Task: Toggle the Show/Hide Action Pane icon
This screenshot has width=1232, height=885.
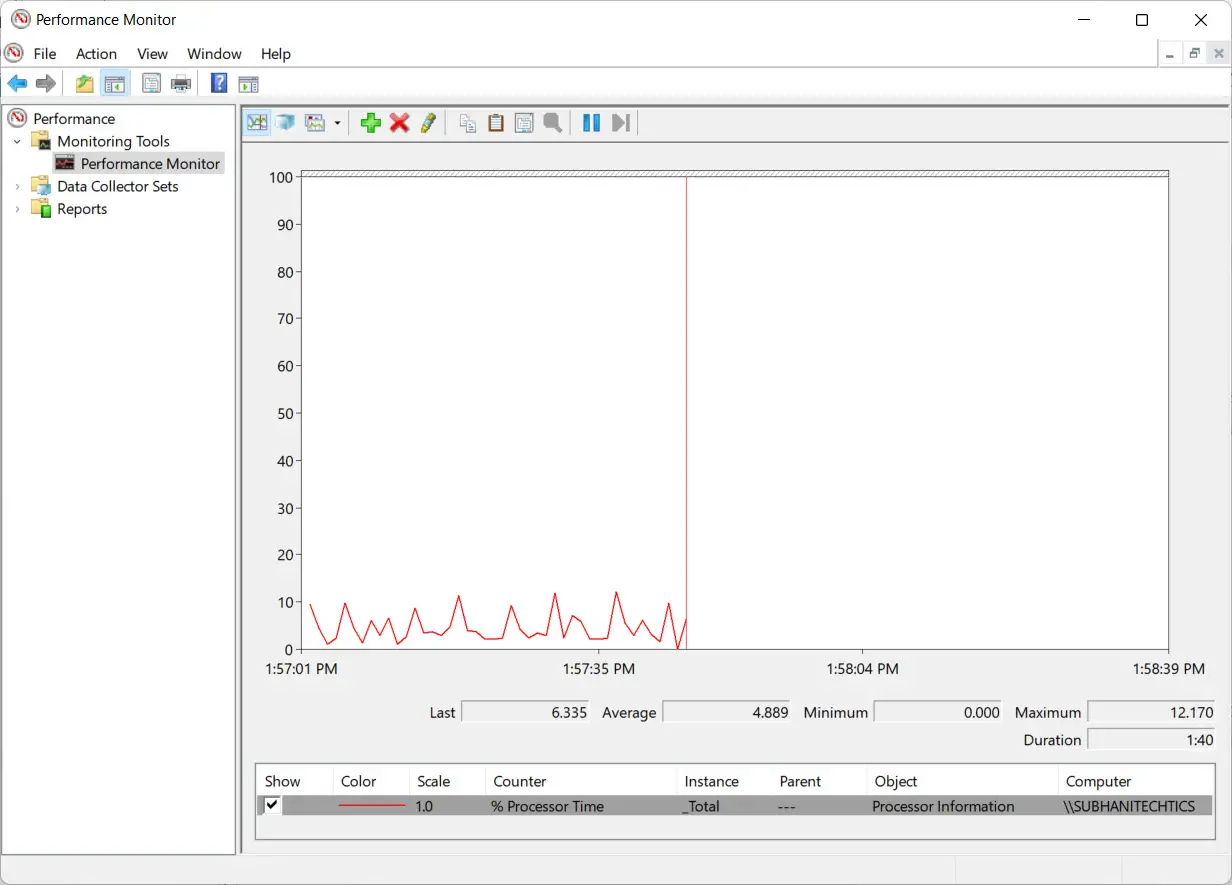Action: 248,84
